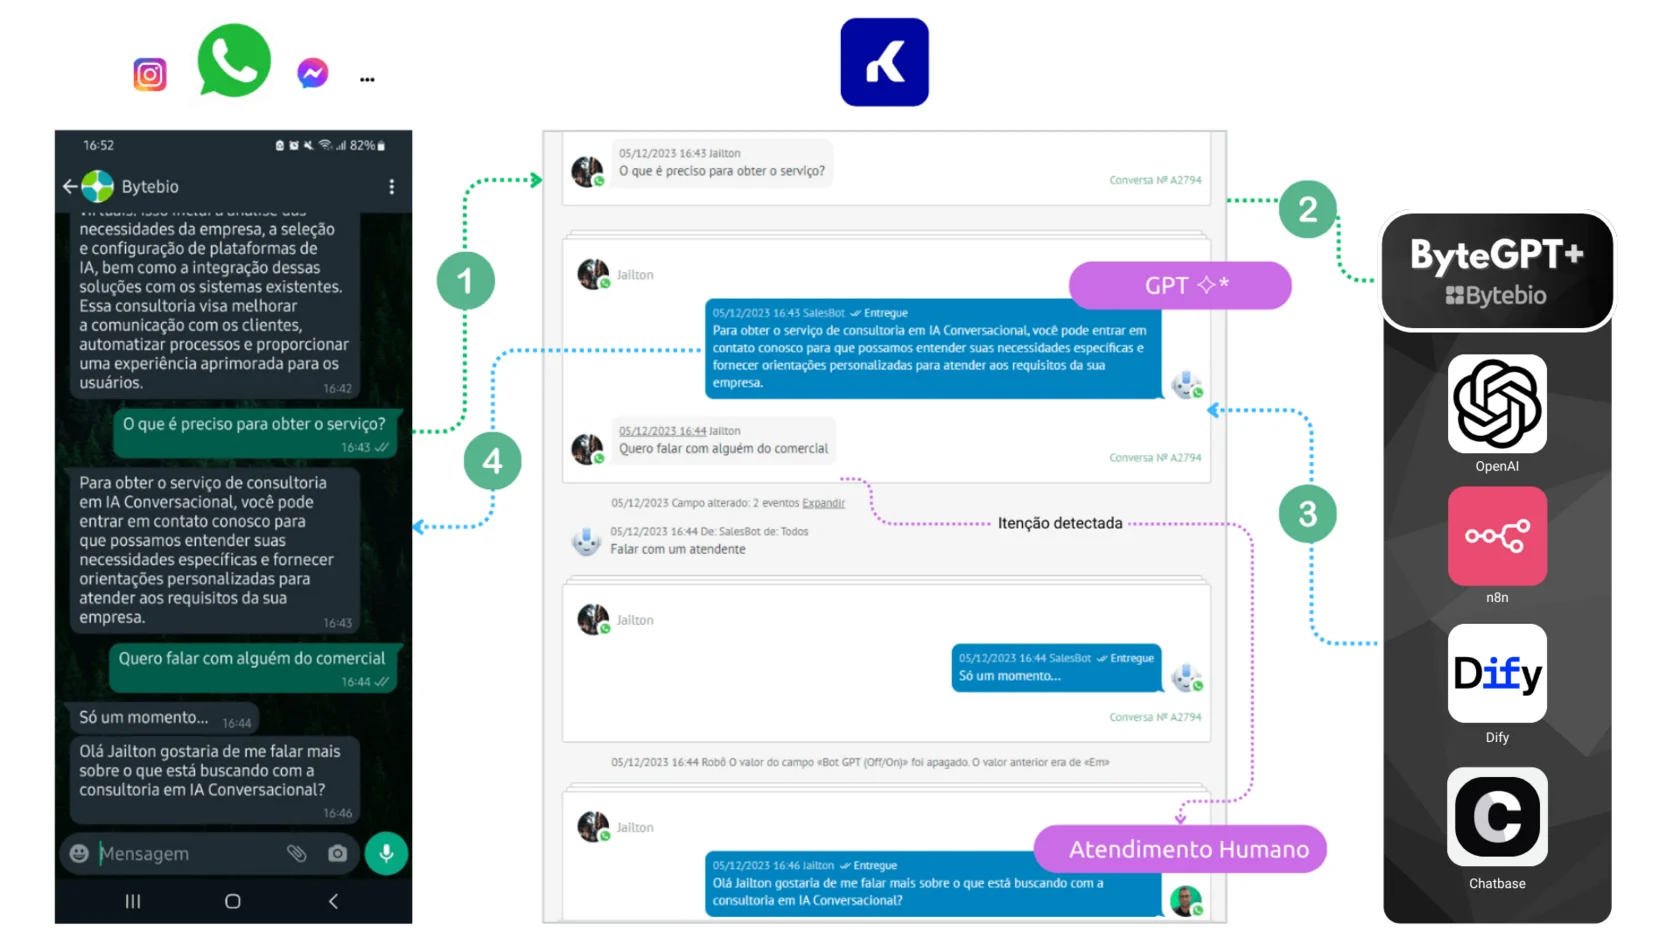Tap the camera icon in message bar
The image size is (1680, 945).
pyautogui.click(x=338, y=853)
